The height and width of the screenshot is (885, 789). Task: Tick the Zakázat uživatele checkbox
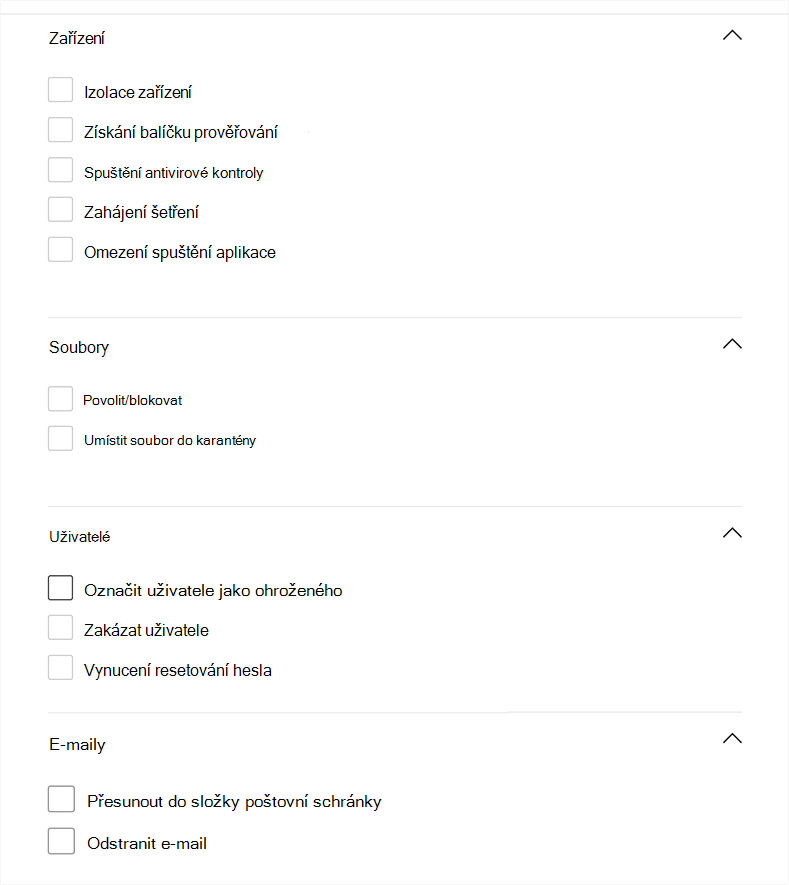61,628
